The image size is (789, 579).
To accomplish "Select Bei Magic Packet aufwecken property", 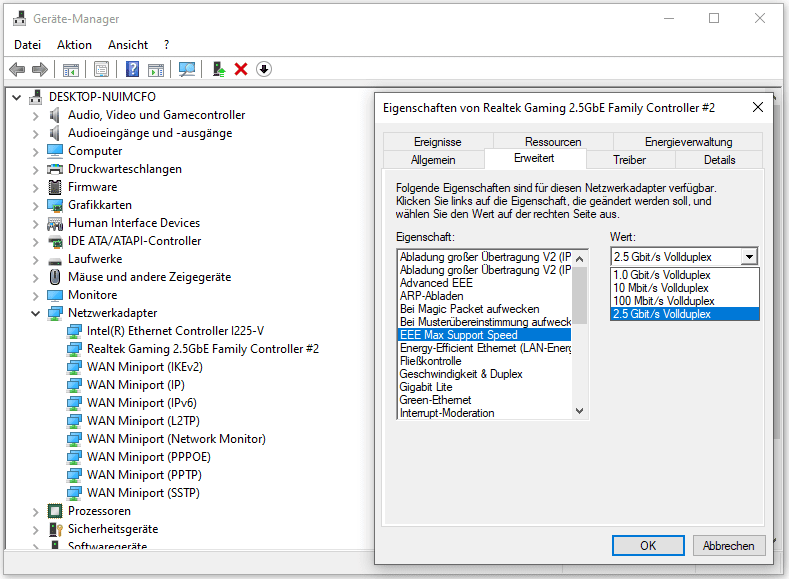I will pos(485,309).
